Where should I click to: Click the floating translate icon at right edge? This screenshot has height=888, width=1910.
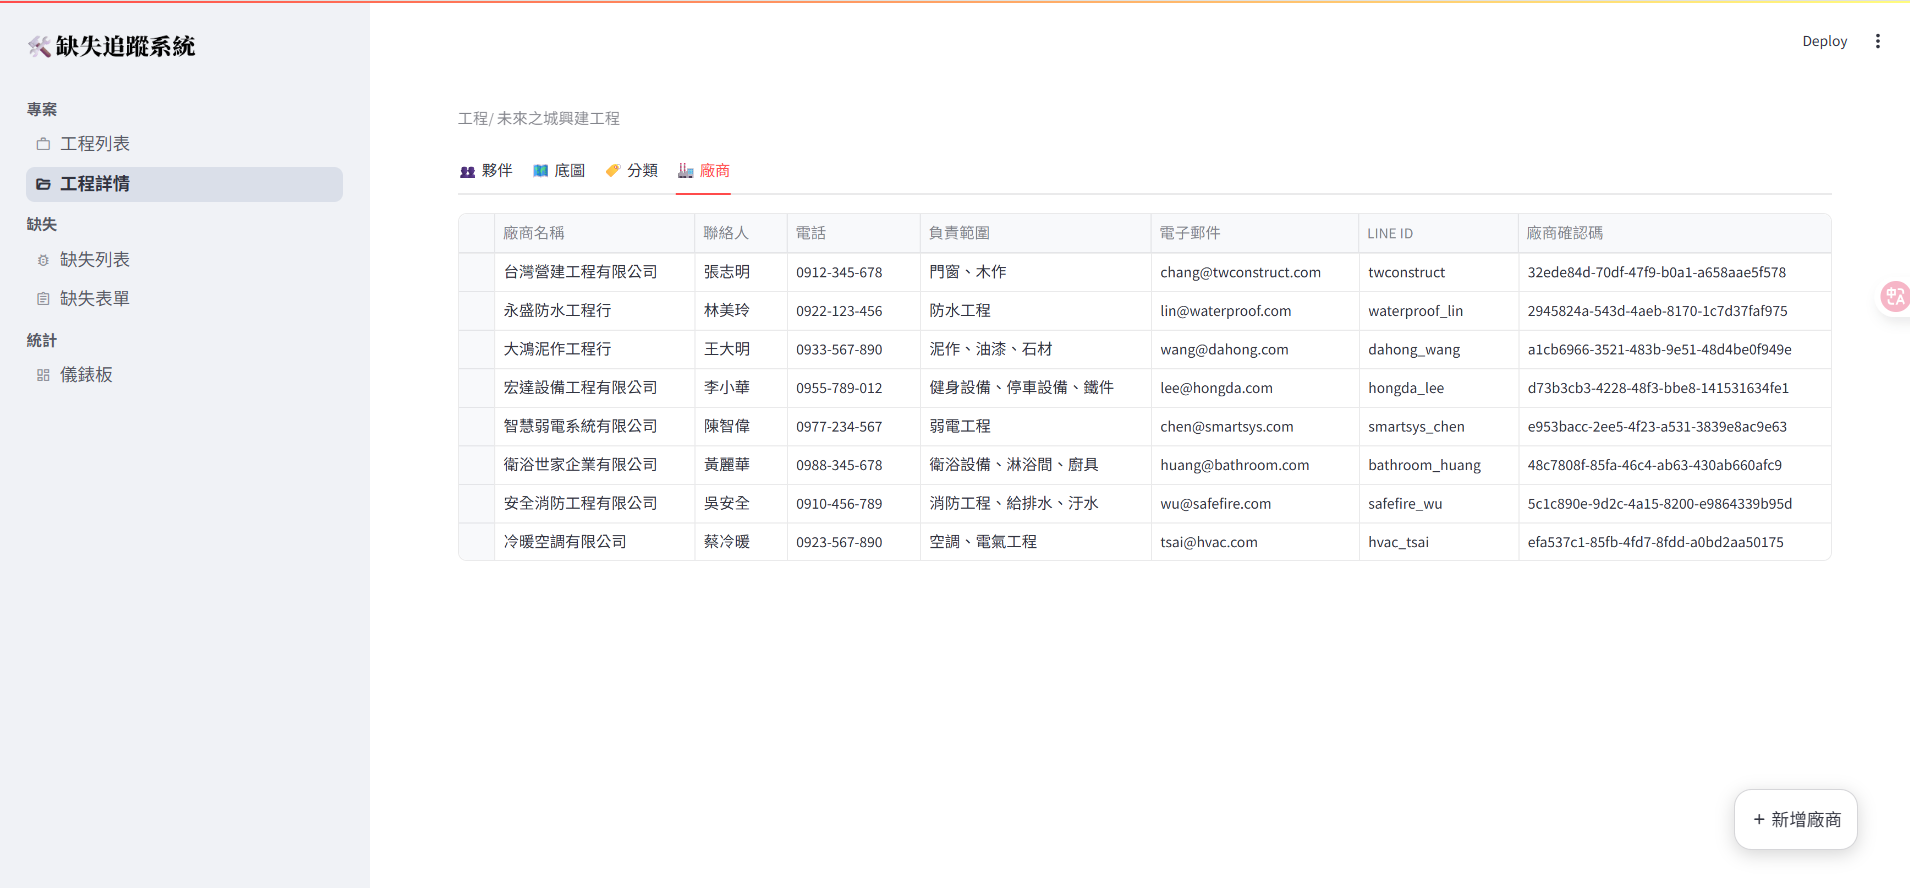click(x=1893, y=296)
